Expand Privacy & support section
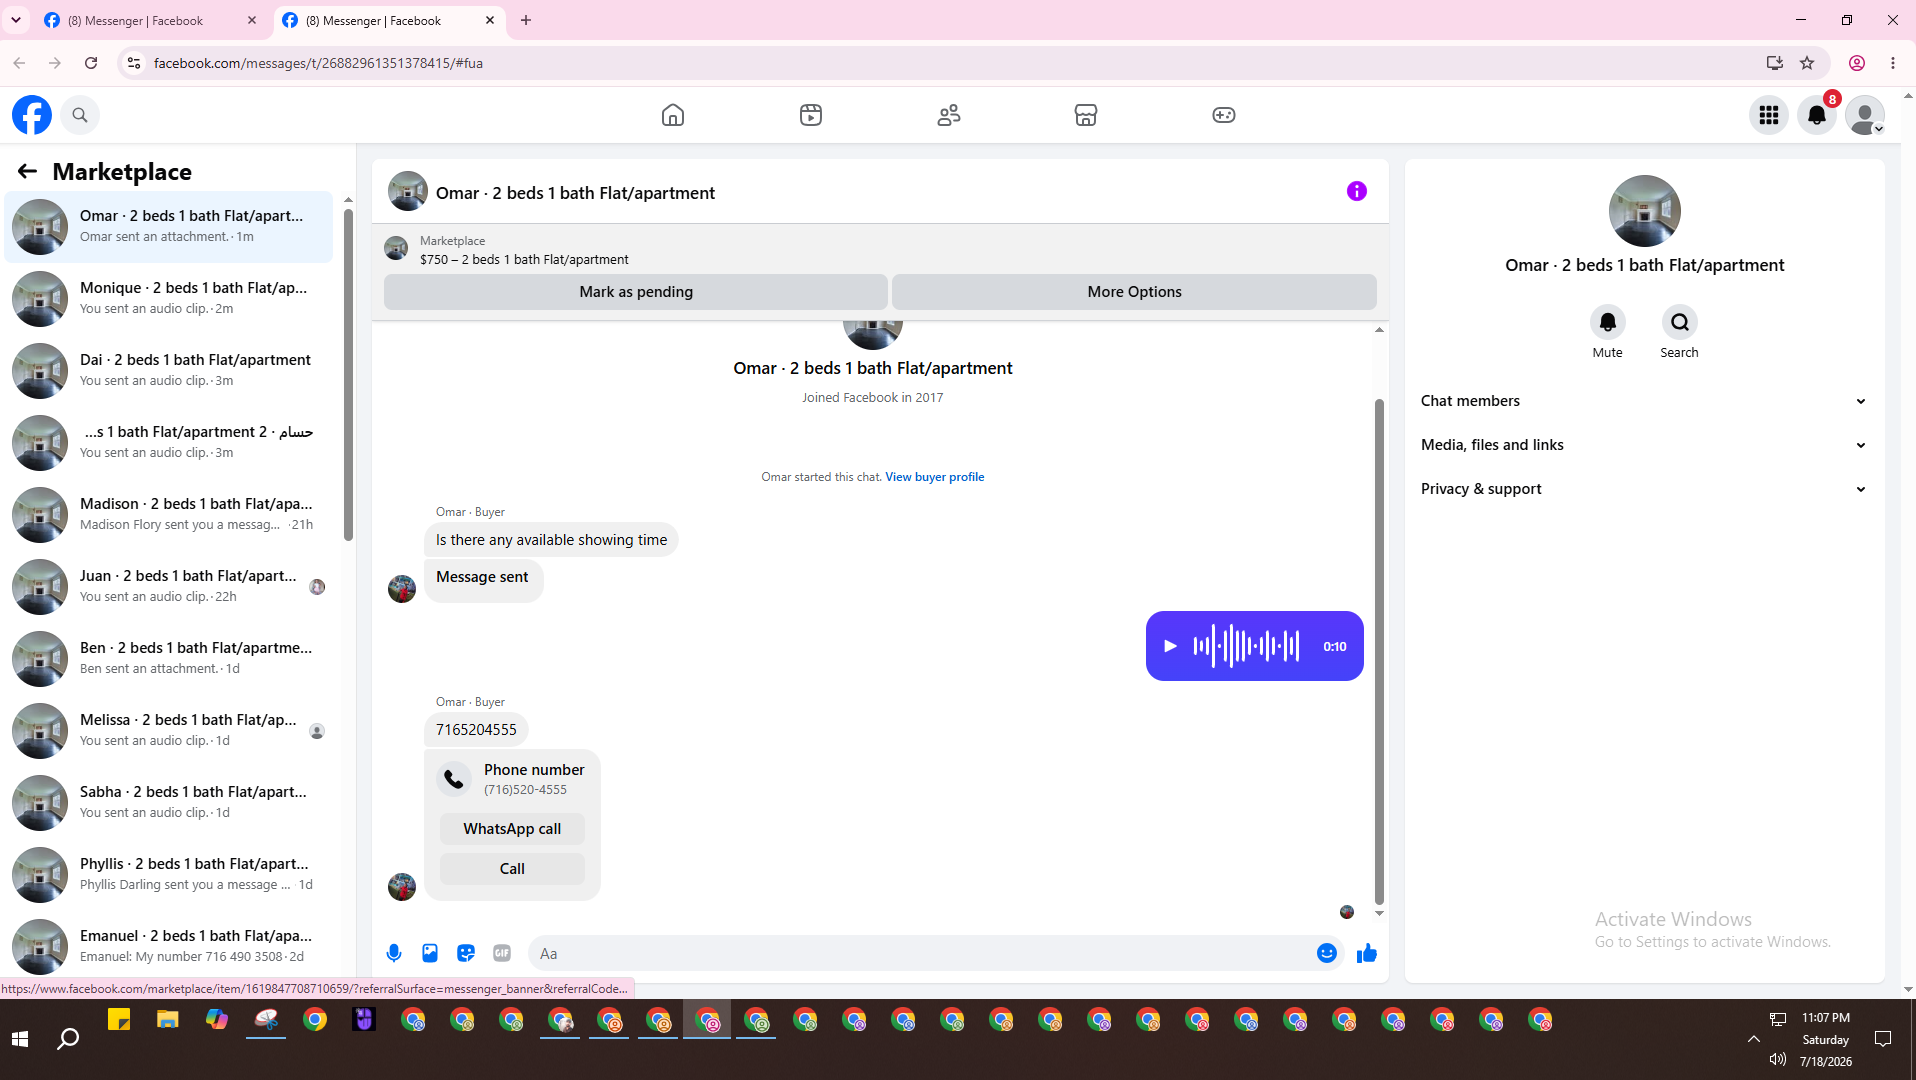Image resolution: width=1916 pixels, height=1080 pixels. pos(1644,489)
